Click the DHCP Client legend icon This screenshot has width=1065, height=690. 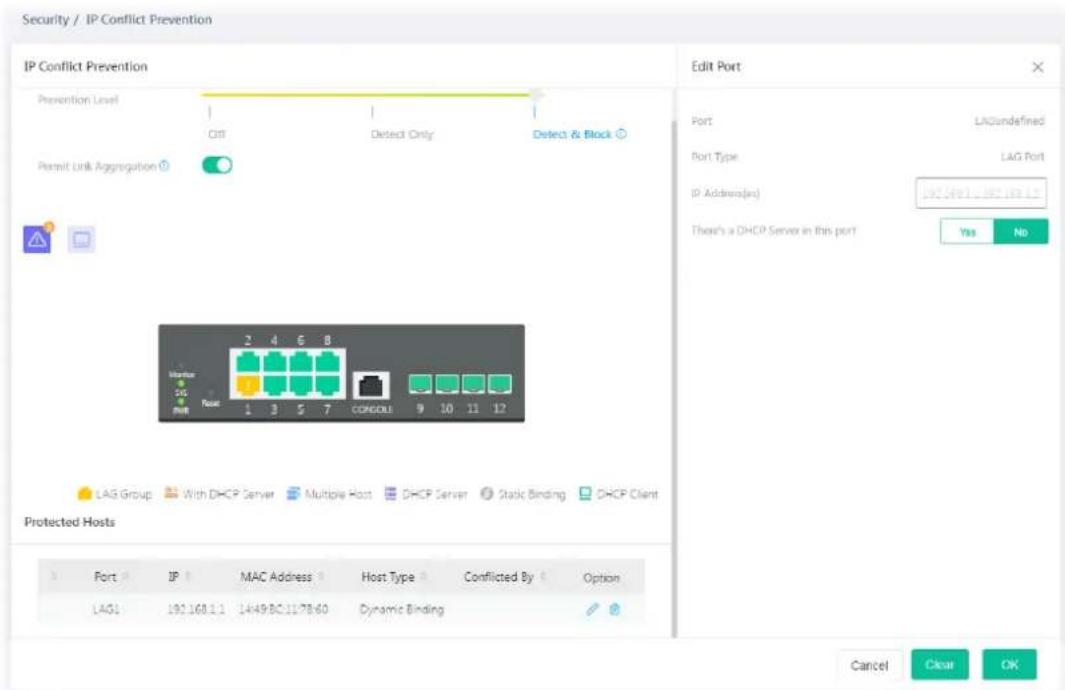tap(585, 493)
